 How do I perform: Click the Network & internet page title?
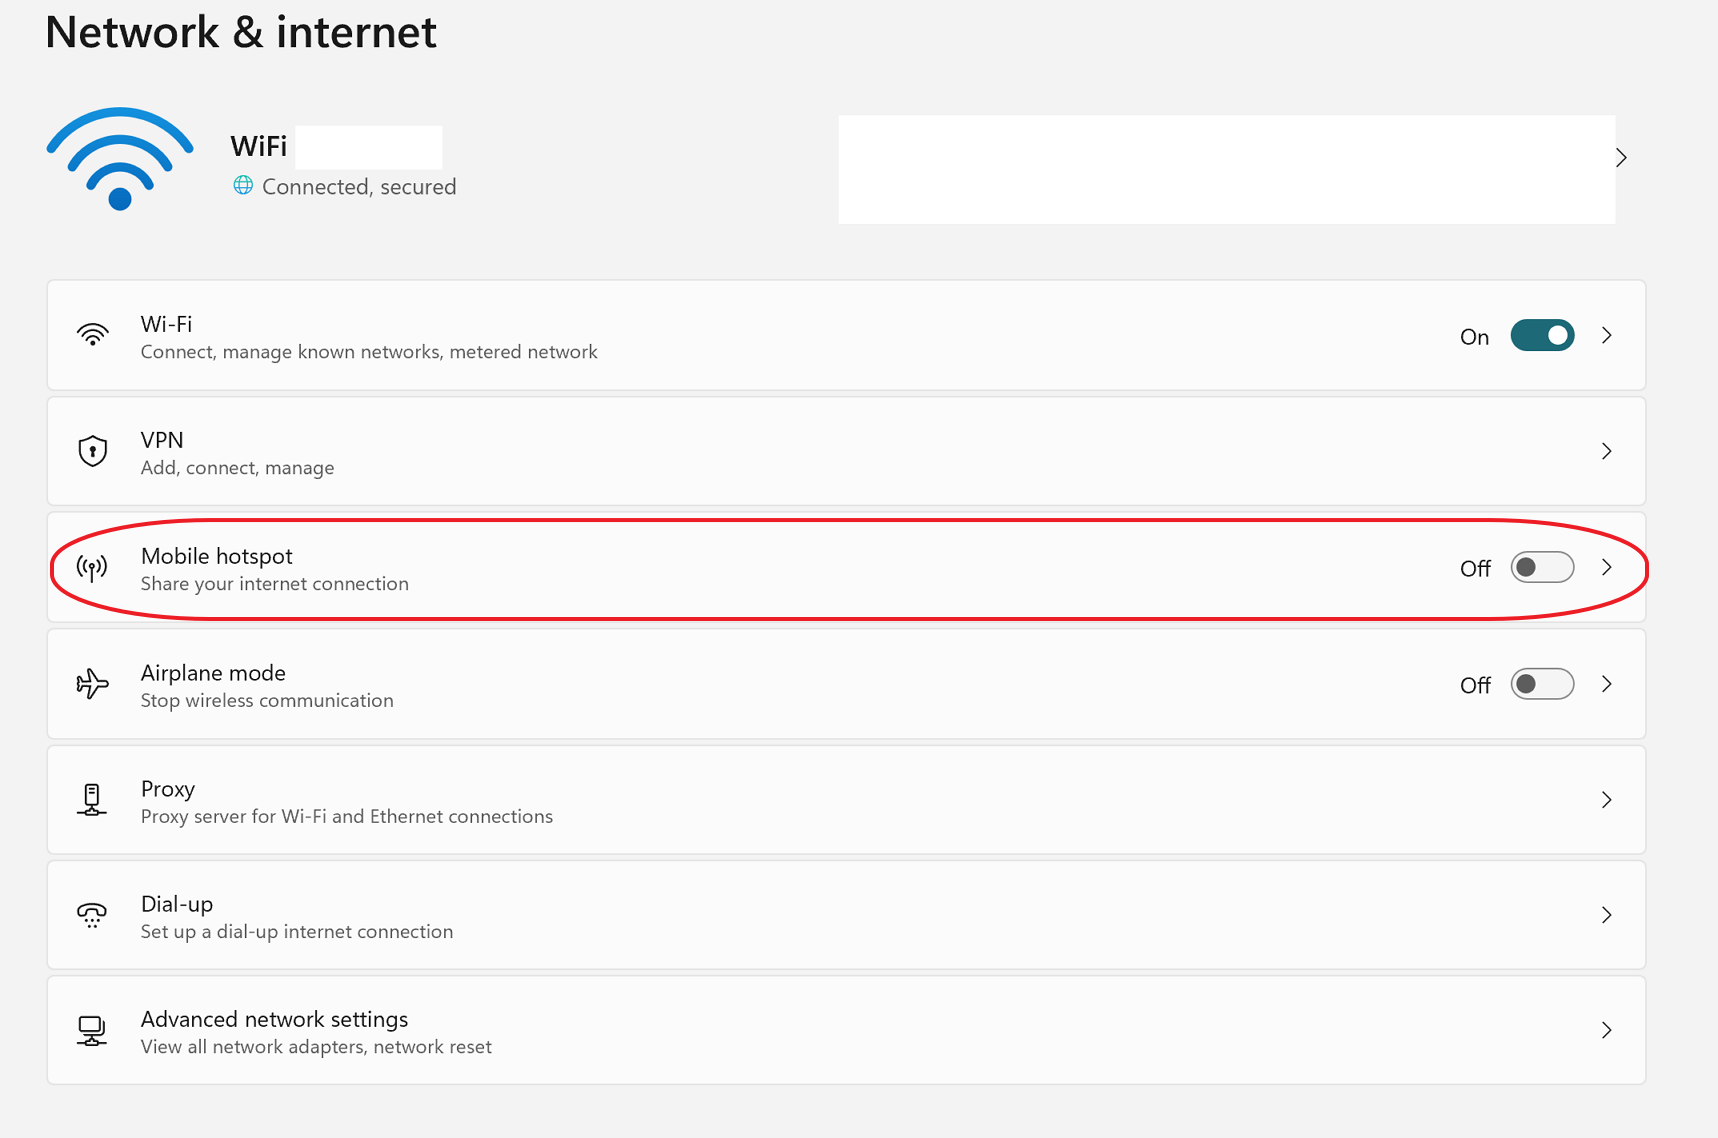(241, 32)
